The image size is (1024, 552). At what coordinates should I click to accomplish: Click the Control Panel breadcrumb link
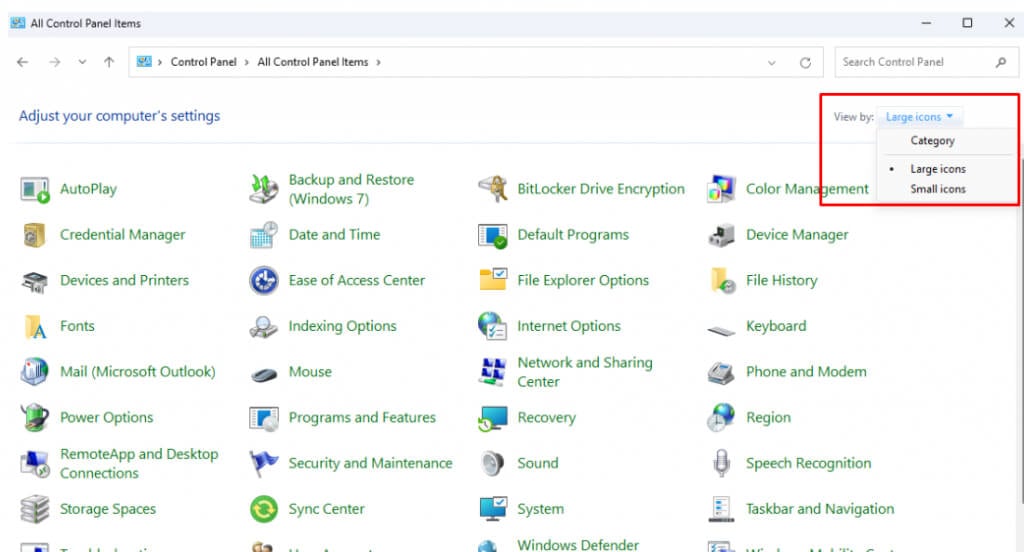(203, 62)
